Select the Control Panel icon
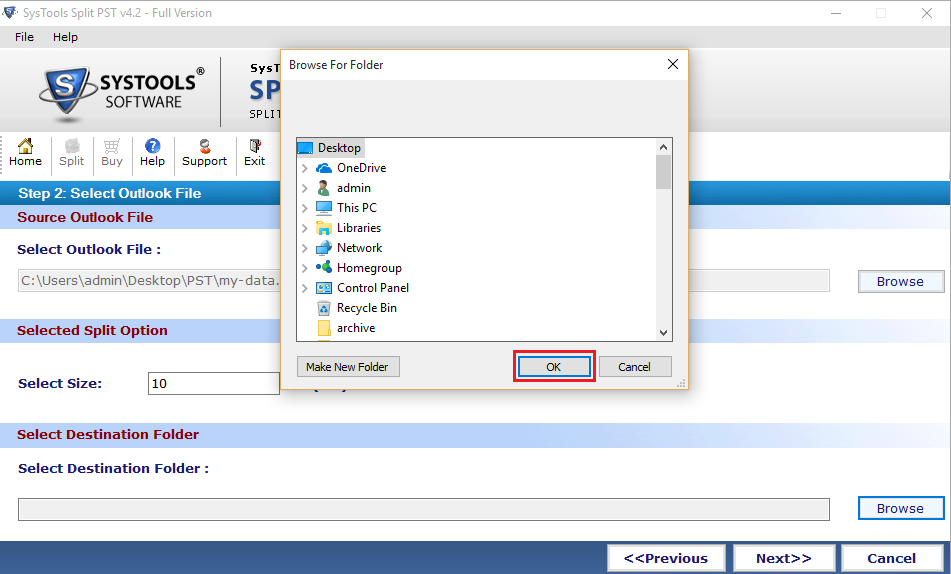The image size is (951, 574). tap(324, 288)
